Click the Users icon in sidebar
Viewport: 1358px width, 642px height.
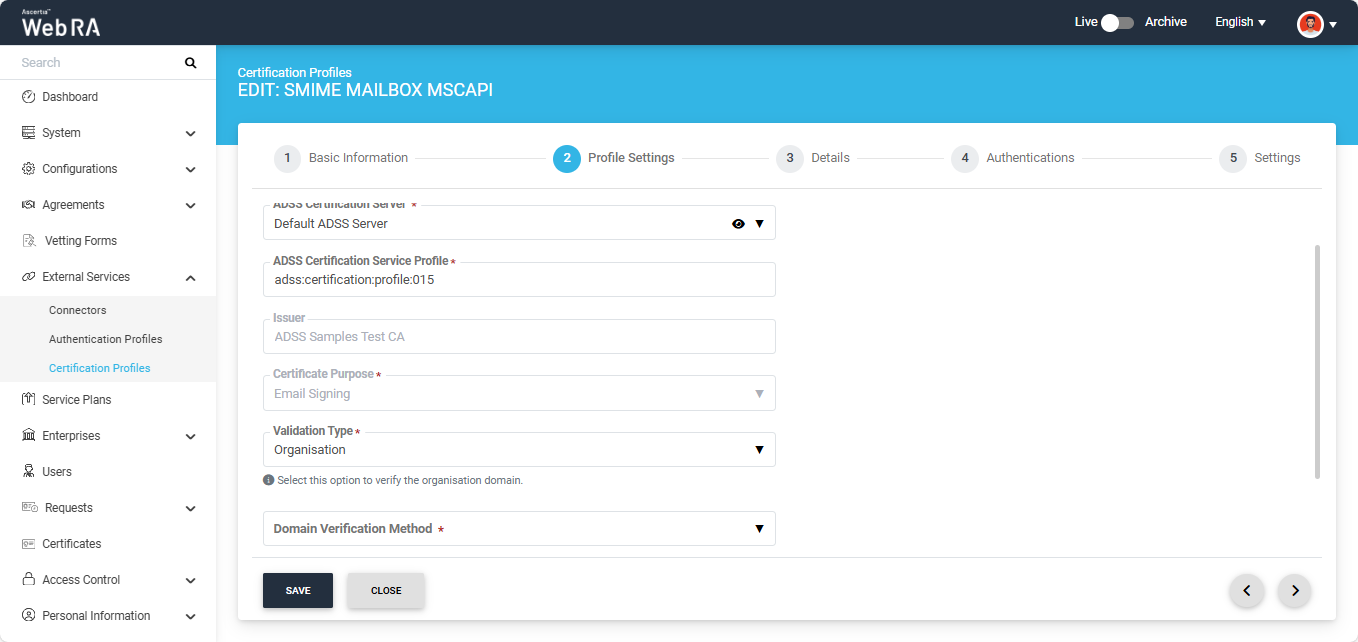click(29, 472)
